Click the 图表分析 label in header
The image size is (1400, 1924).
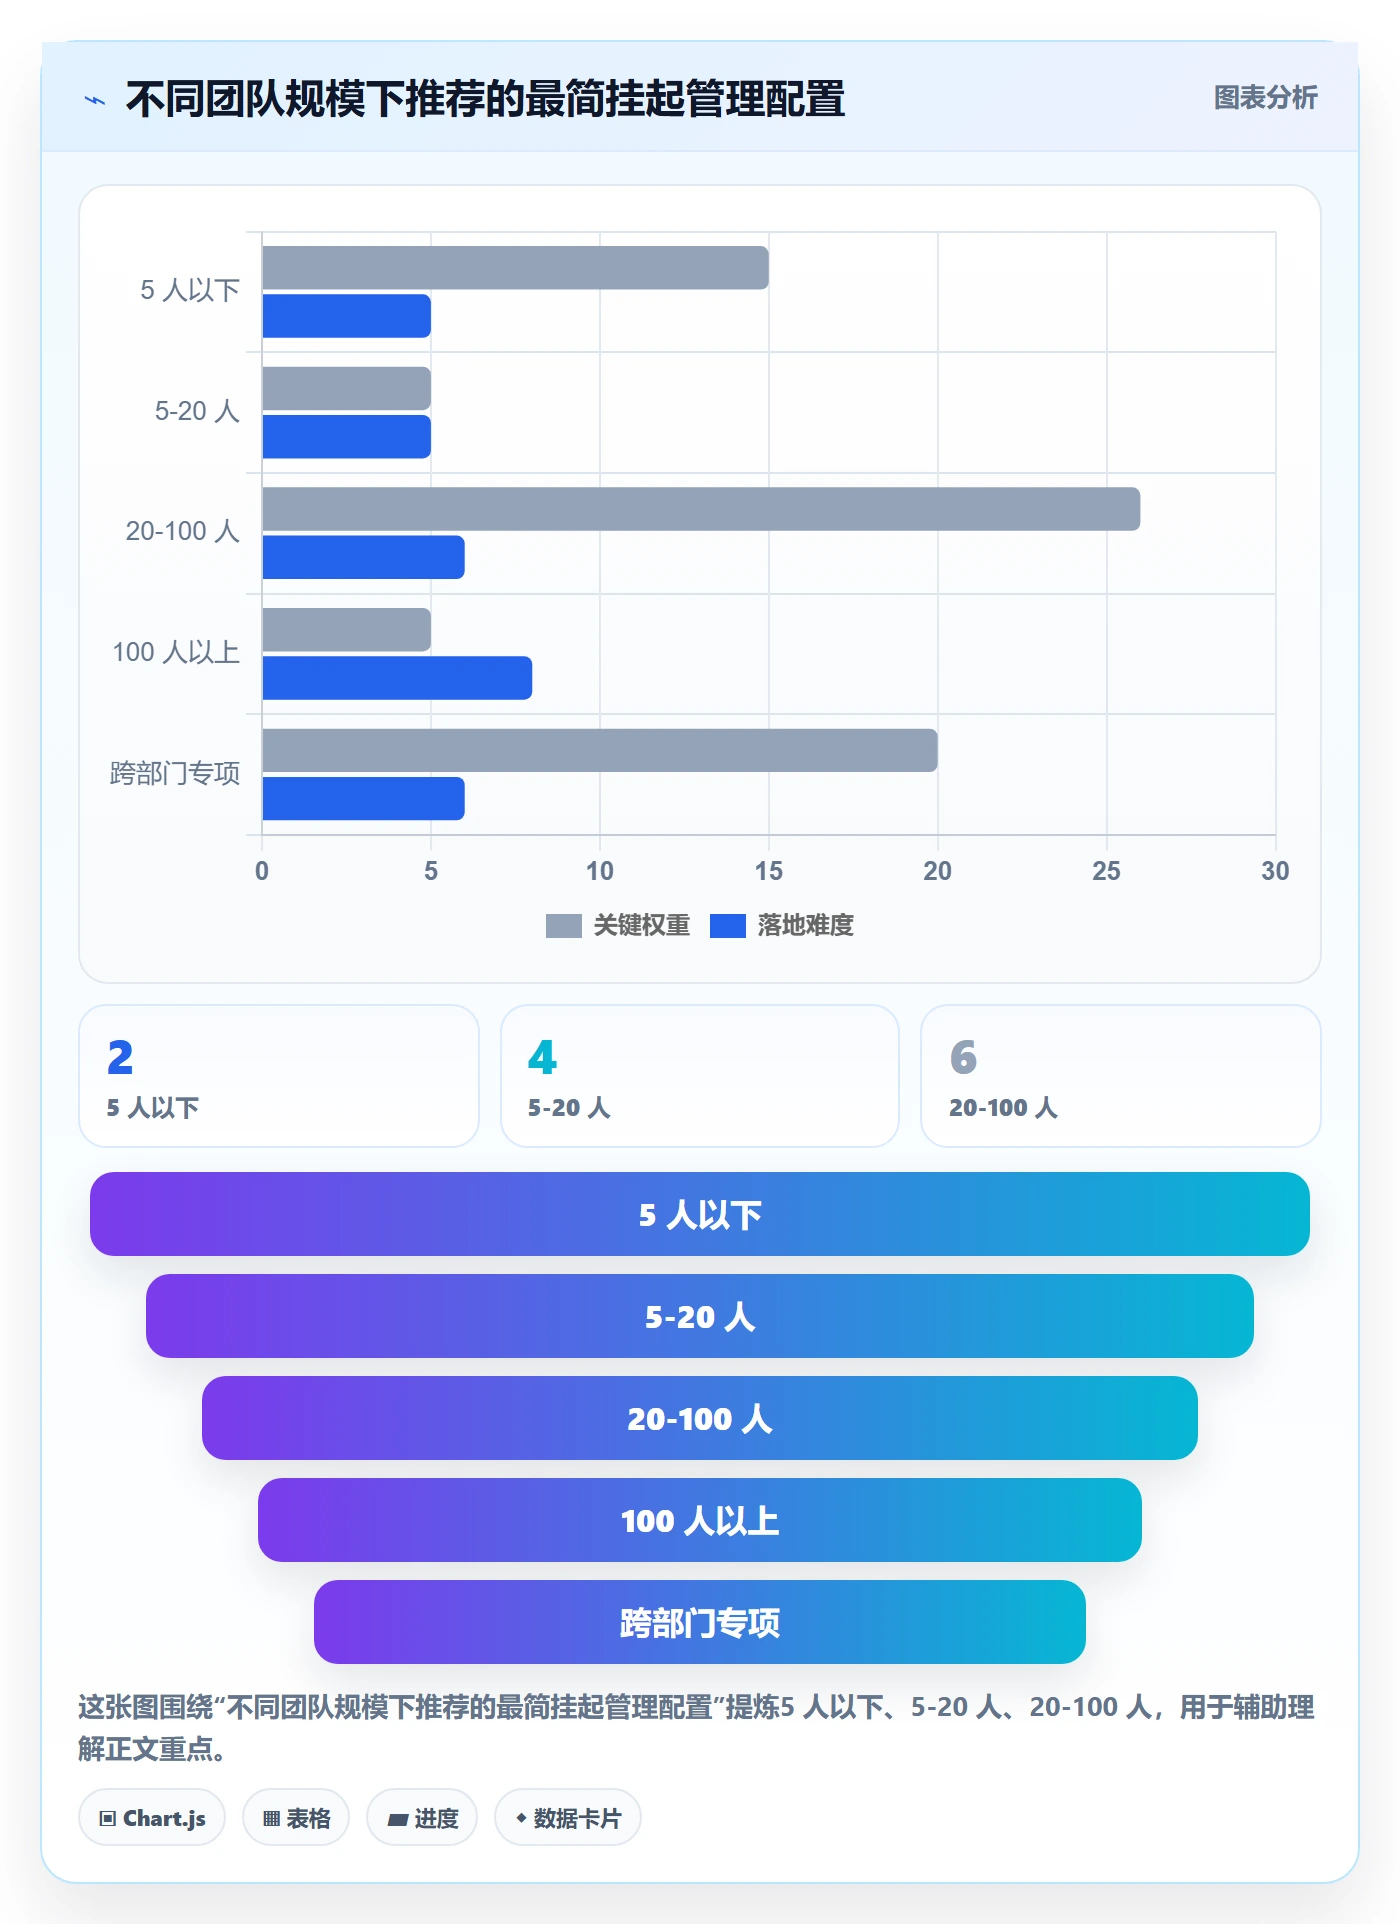[x=1265, y=98]
